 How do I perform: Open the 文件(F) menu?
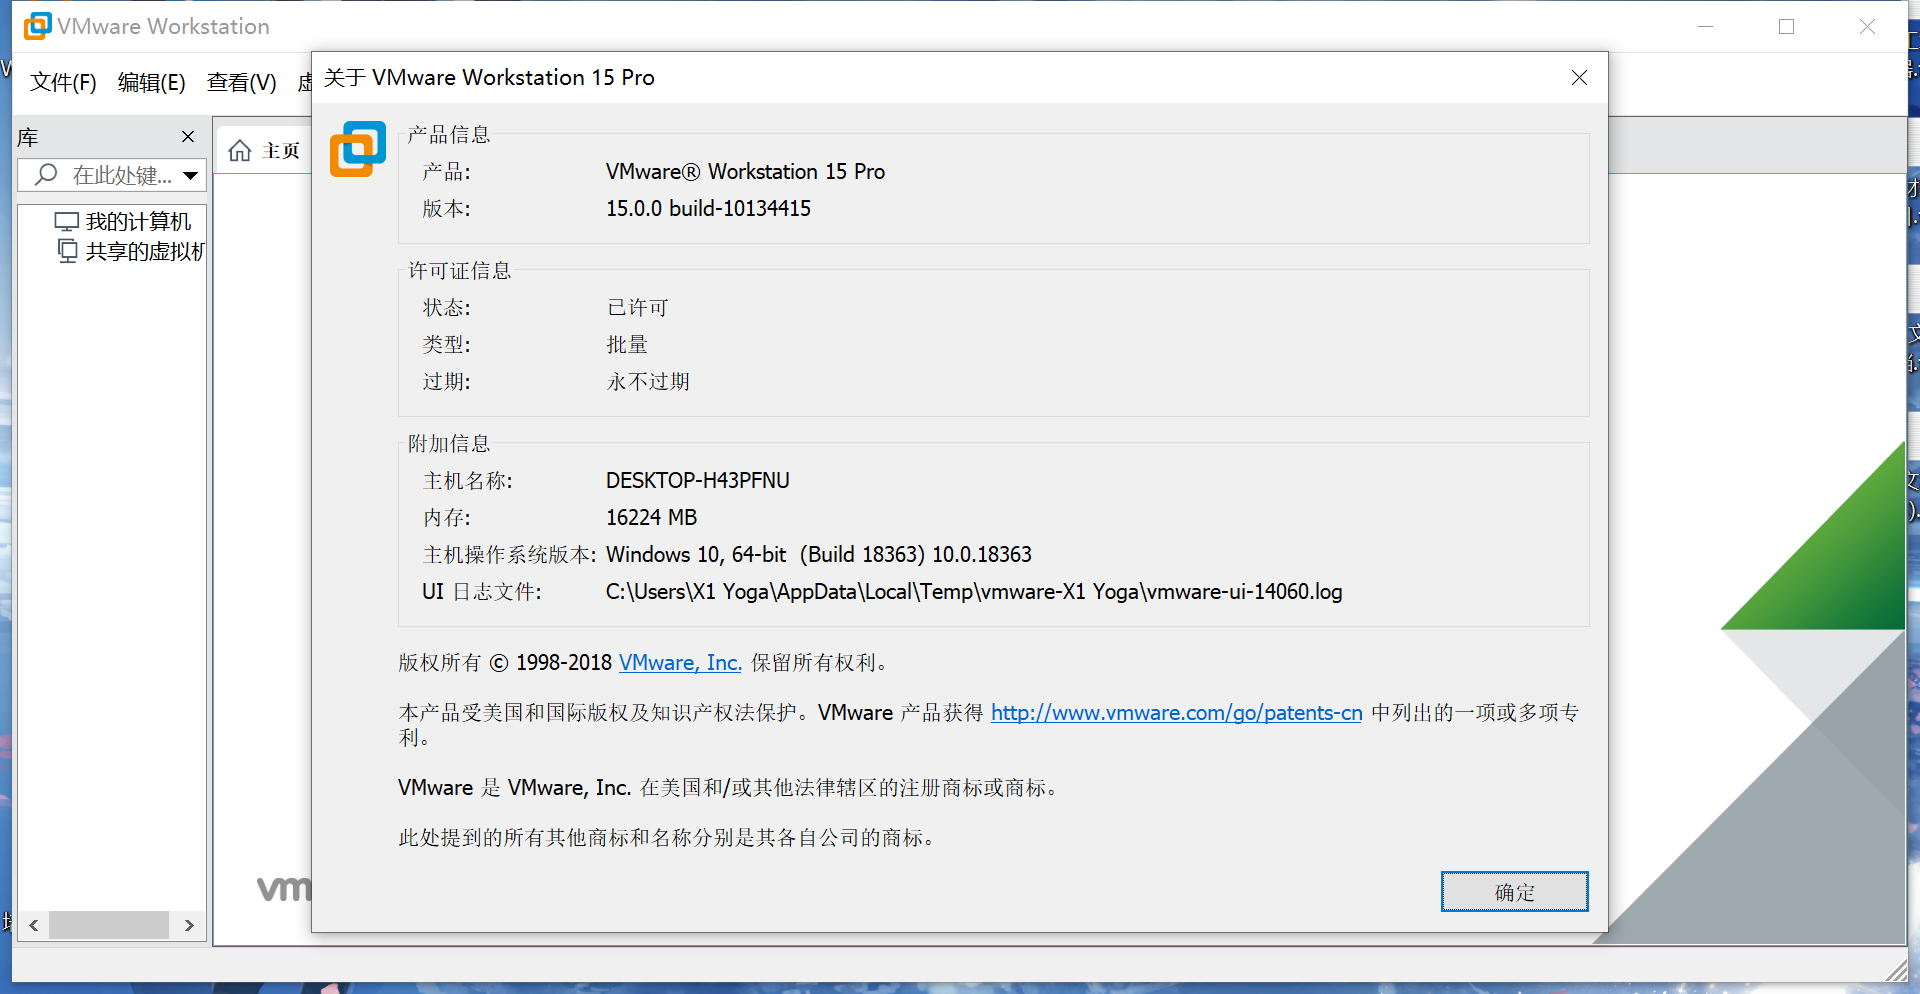pyautogui.click(x=63, y=82)
